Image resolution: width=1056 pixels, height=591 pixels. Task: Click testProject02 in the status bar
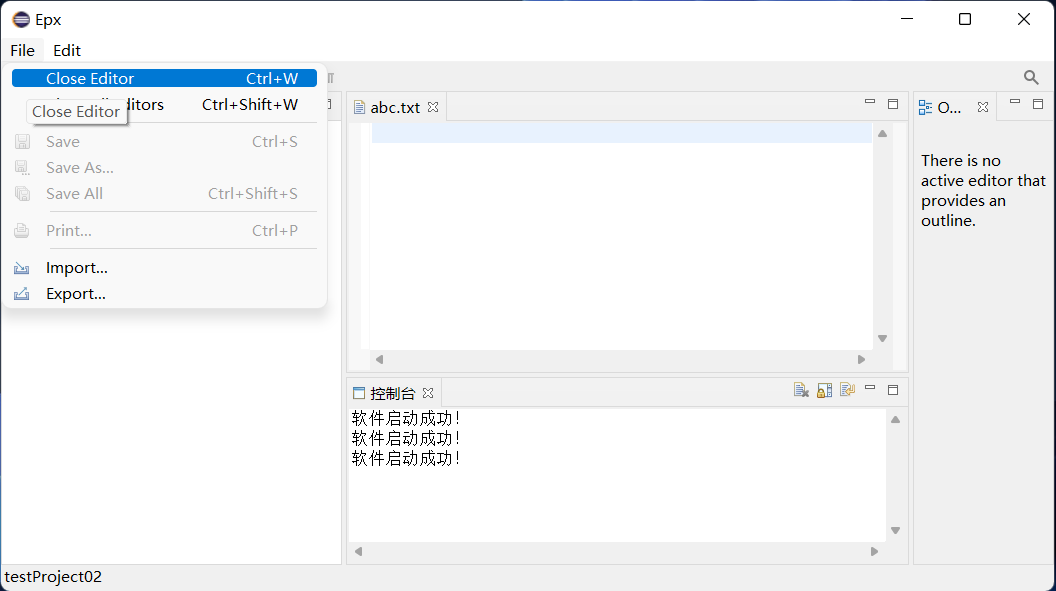[x=53, y=577]
